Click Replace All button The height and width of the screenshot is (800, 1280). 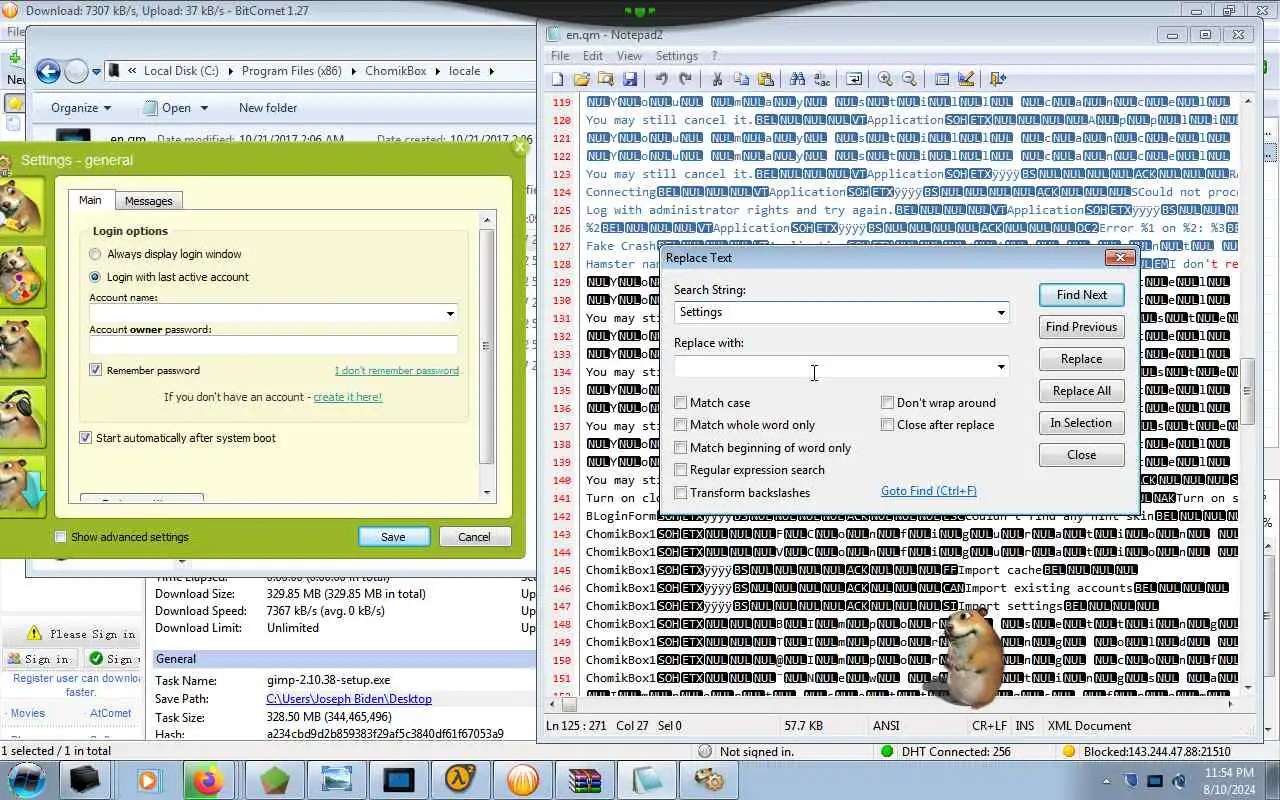click(1082, 391)
